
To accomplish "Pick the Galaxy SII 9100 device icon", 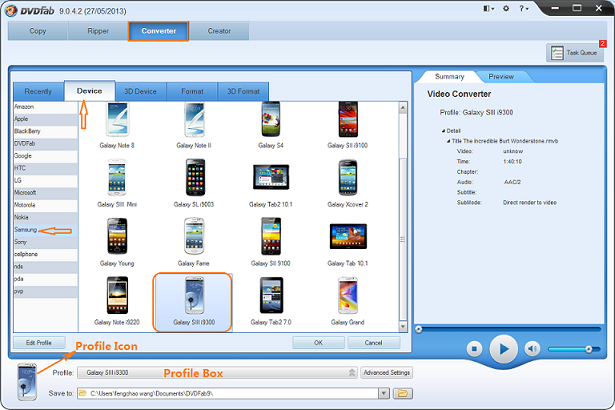I will (271, 236).
